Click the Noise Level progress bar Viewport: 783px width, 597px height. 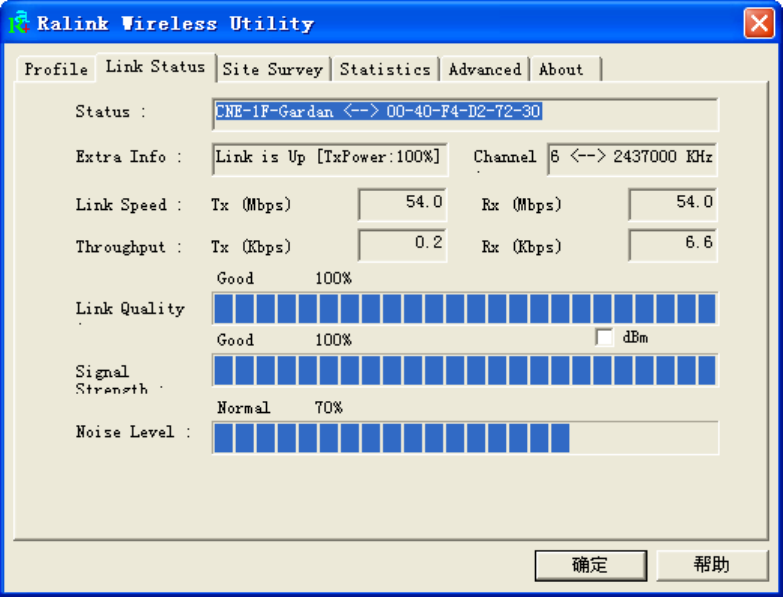pos(465,438)
